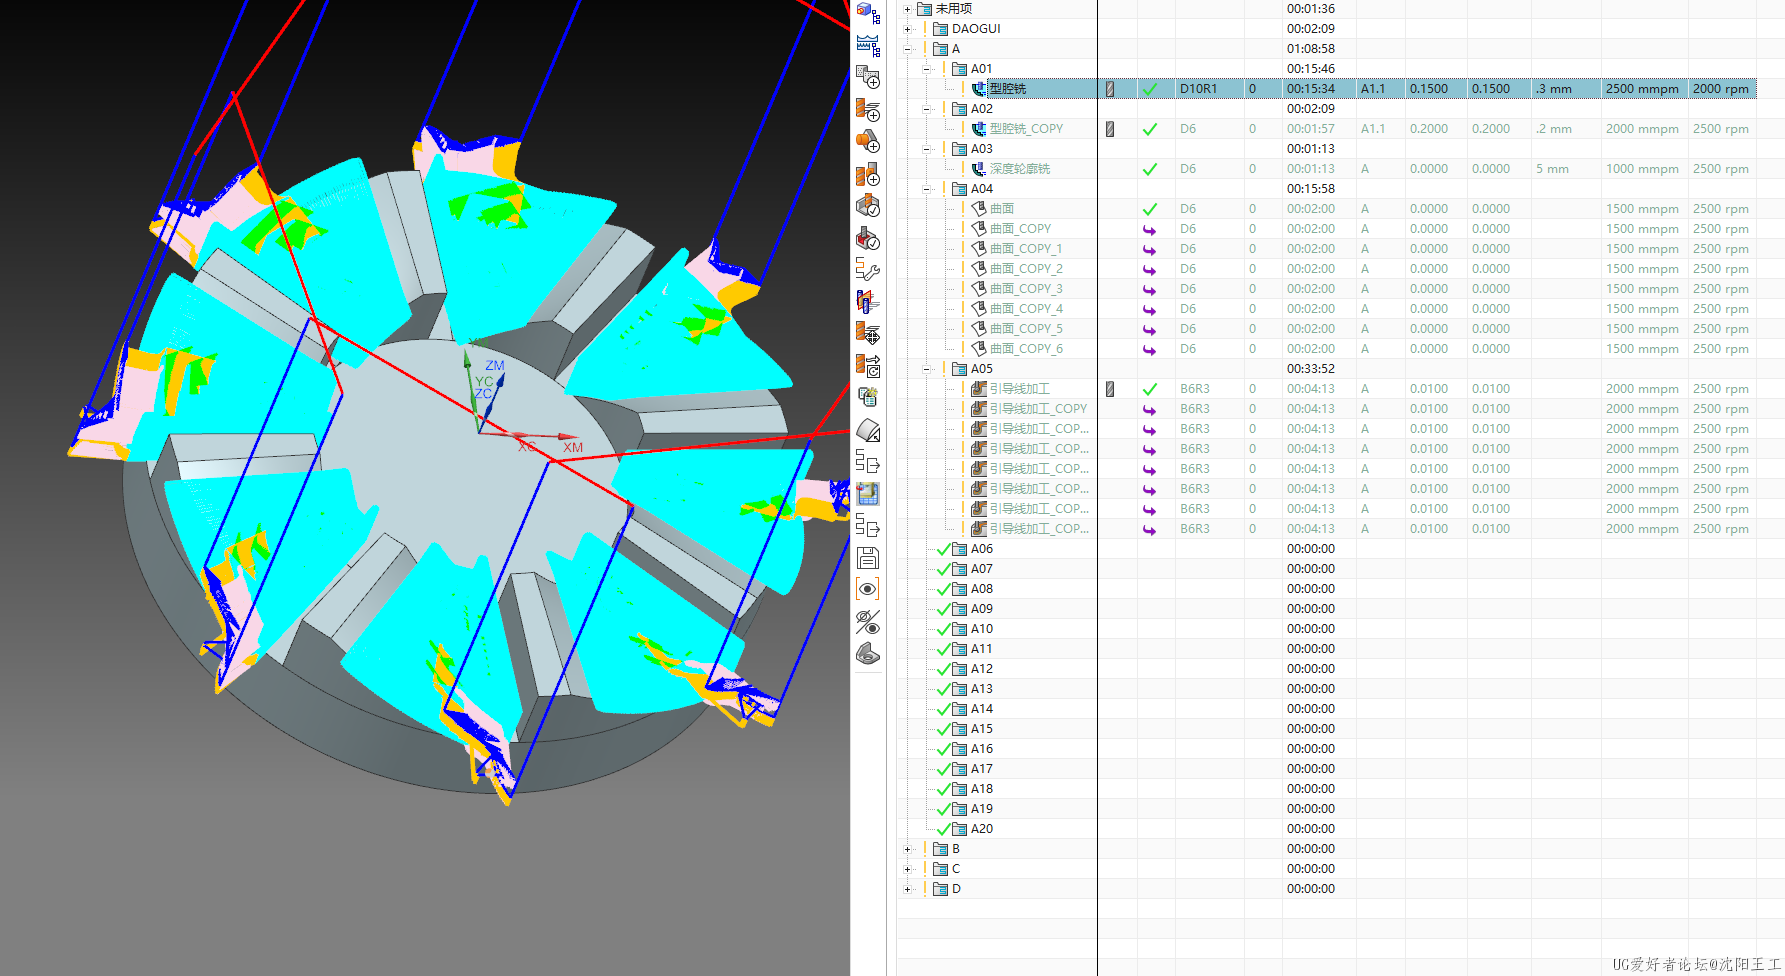Click the ZM axis label in the viewport

pyautogui.click(x=495, y=366)
